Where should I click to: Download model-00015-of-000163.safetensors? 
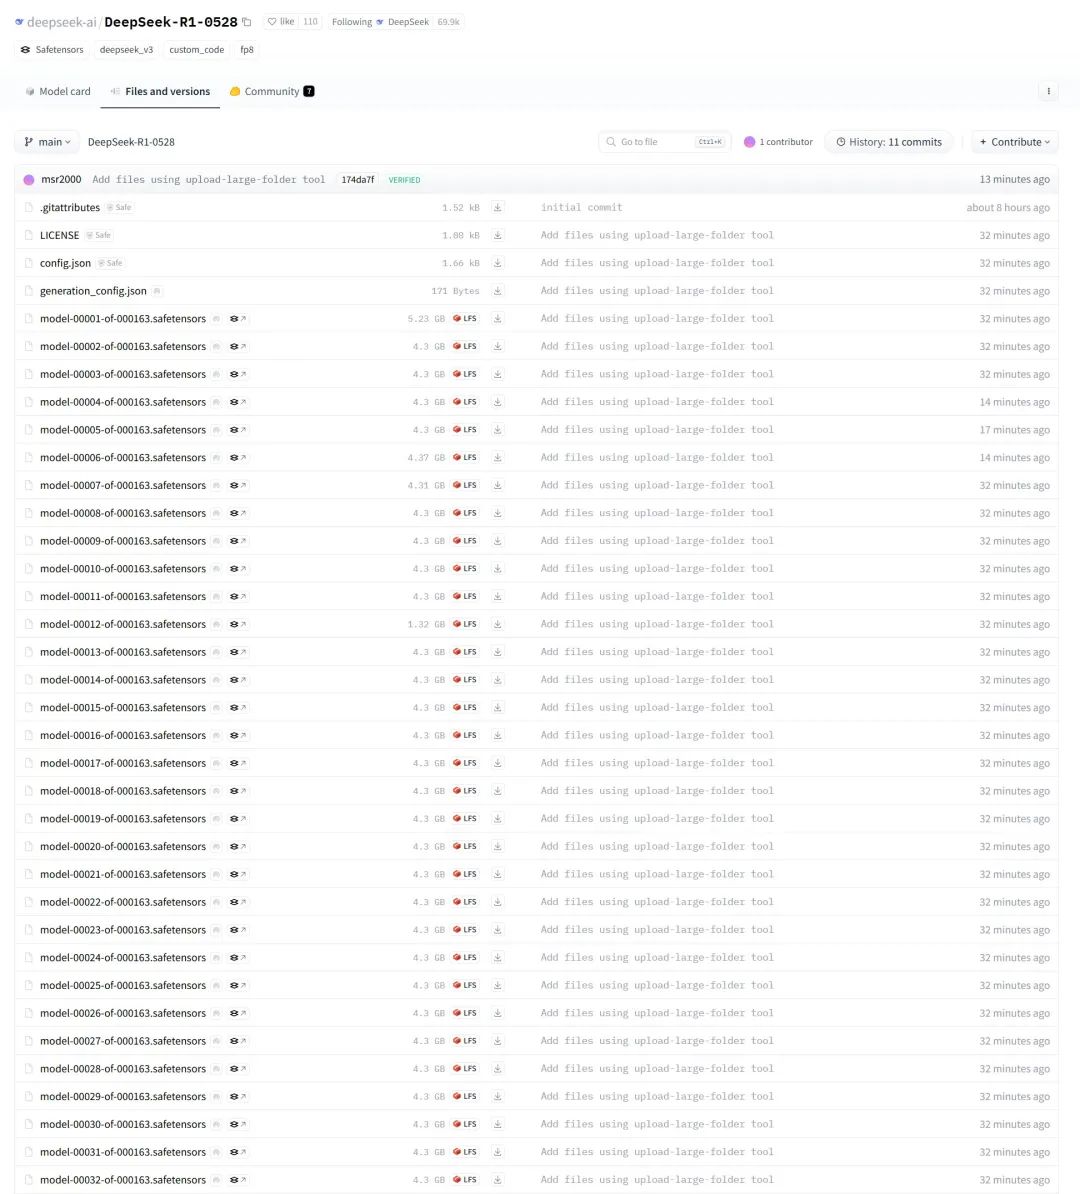497,707
